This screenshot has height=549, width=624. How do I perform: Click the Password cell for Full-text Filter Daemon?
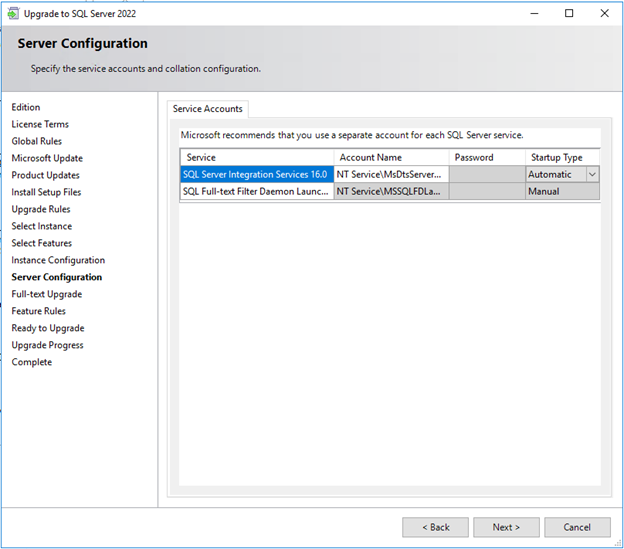pyautogui.click(x=487, y=191)
